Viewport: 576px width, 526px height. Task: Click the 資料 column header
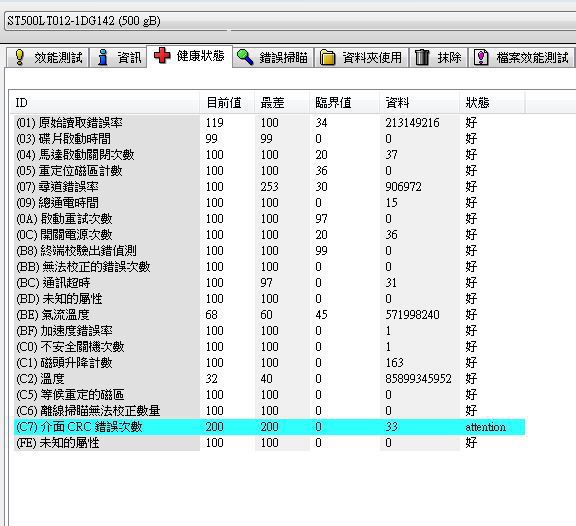(420, 102)
